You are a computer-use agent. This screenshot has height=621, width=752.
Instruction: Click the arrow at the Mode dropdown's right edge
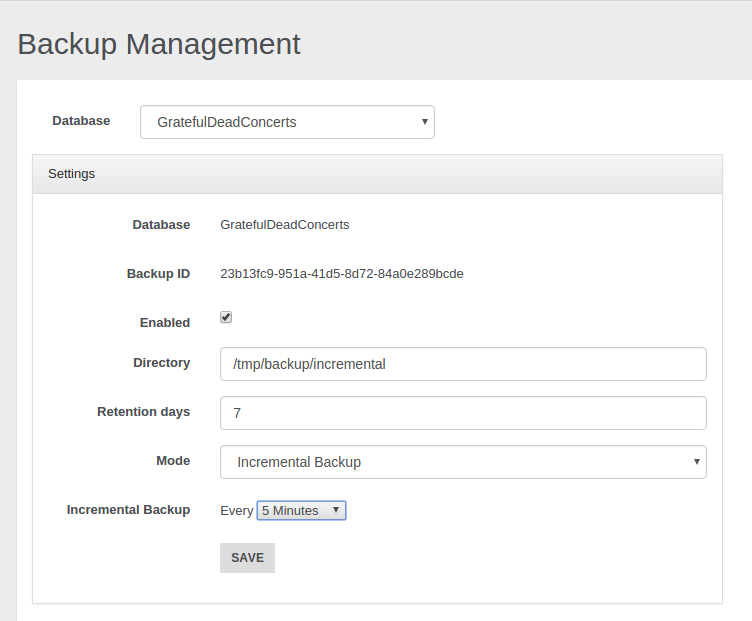(x=695, y=462)
